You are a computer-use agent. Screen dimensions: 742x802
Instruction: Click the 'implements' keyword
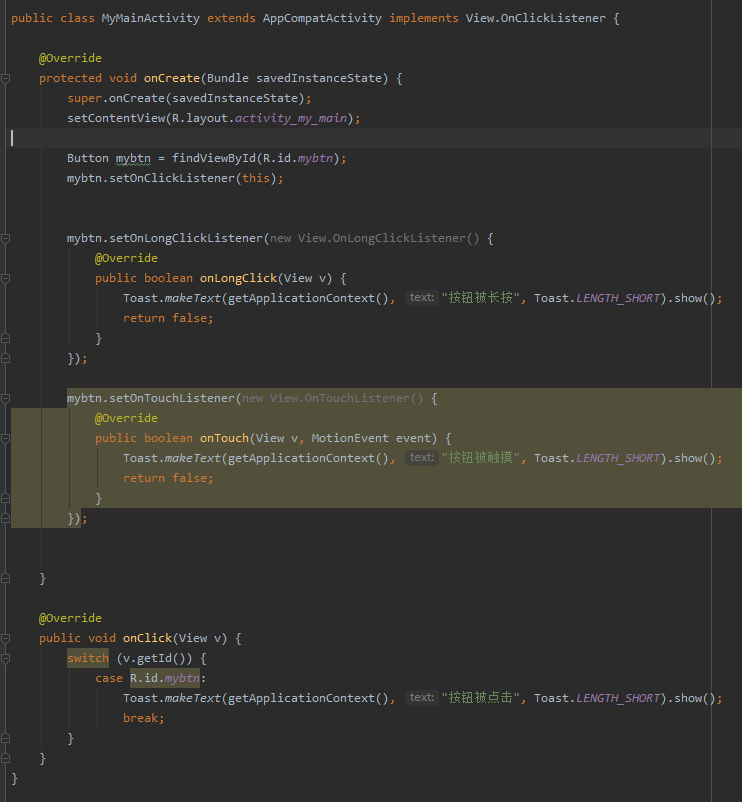(424, 18)
